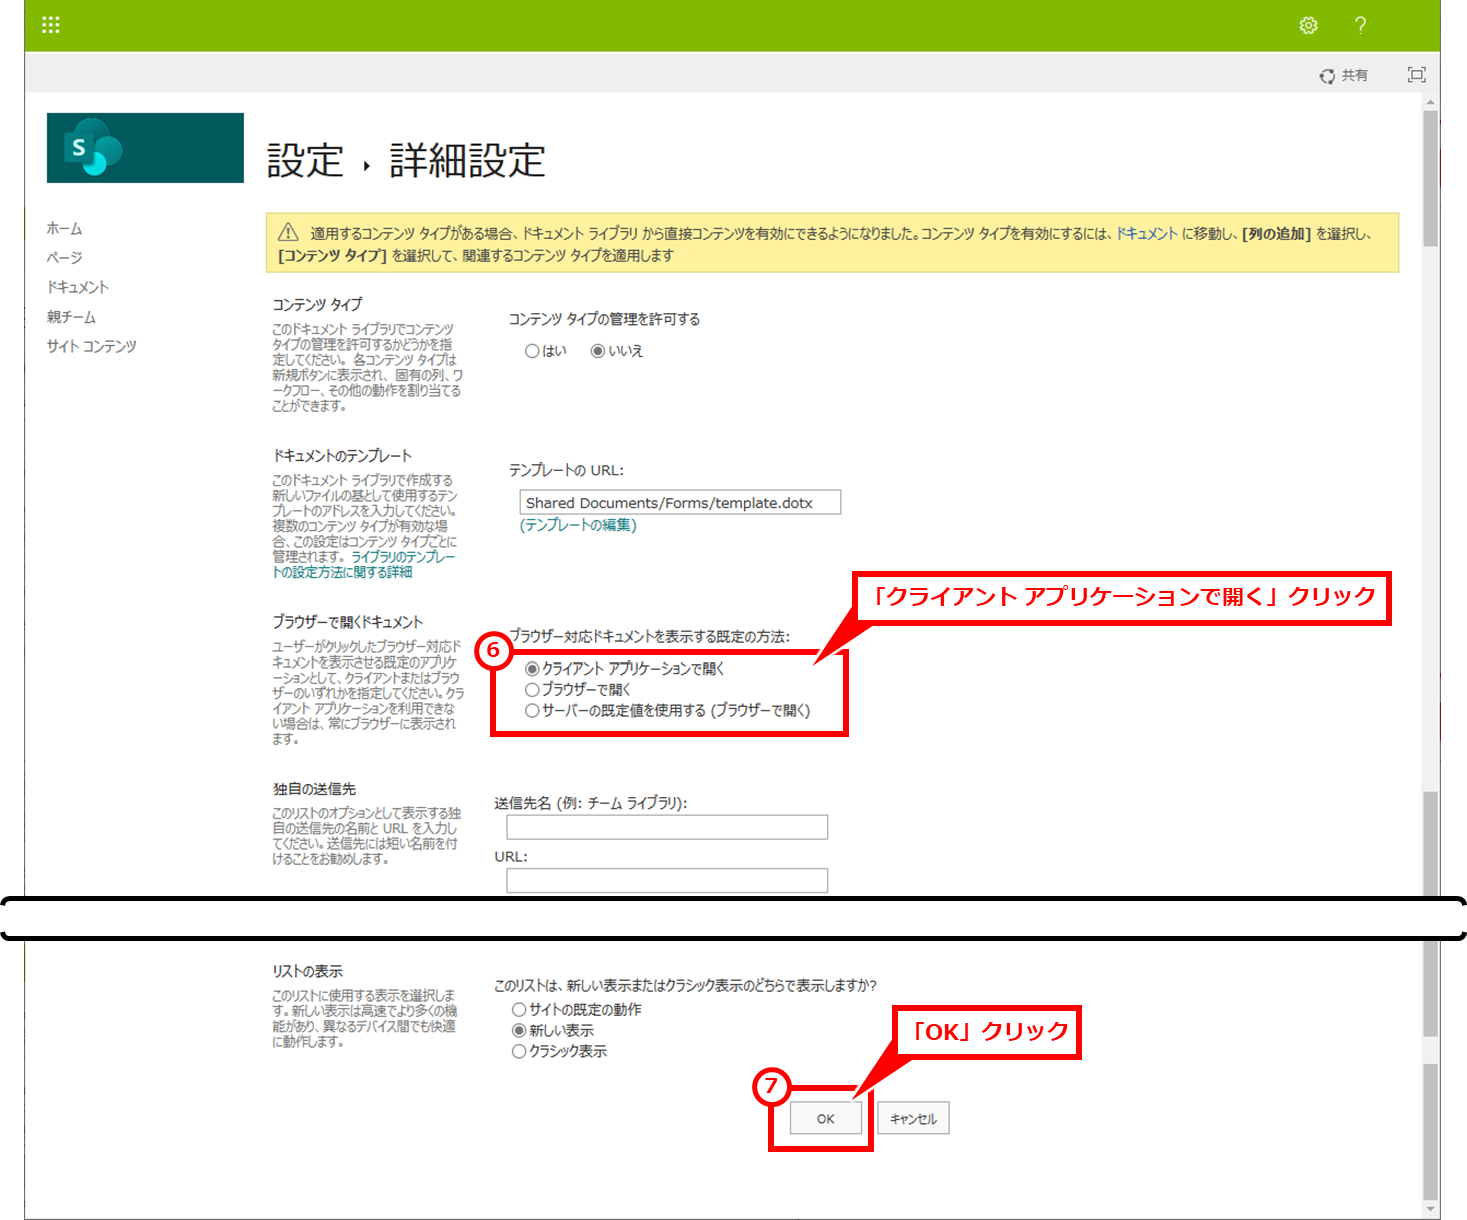Select はい for content type management
Screen dimensions: 1467x1220
click(x=533, y=351)
